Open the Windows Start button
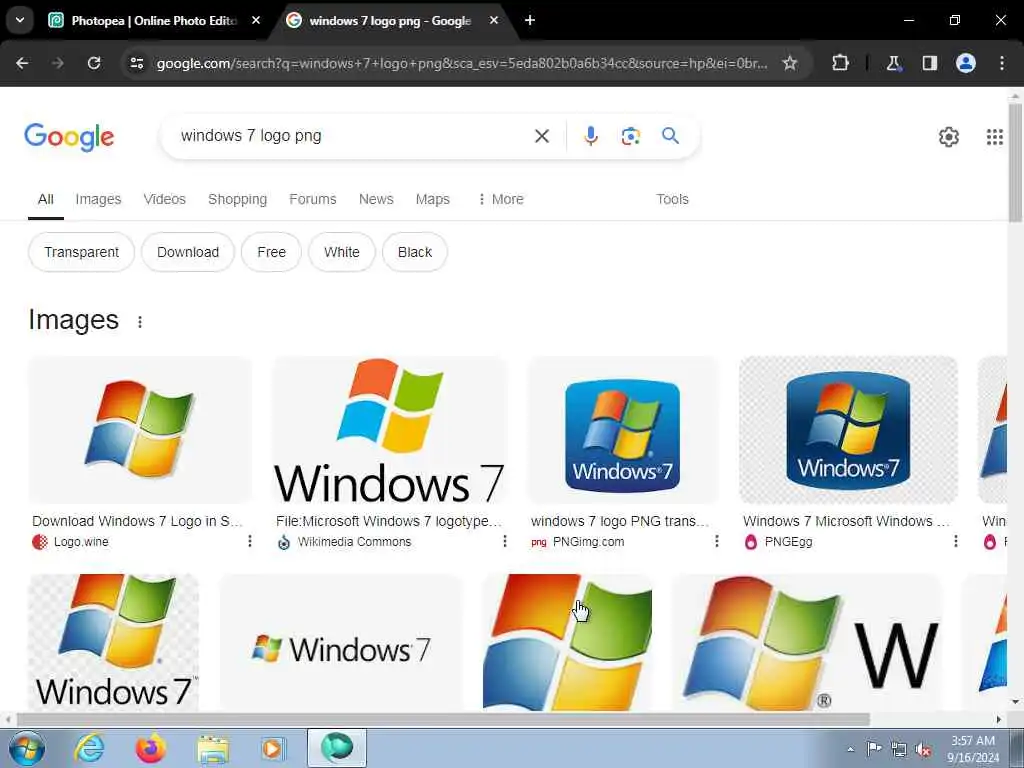The image size is (1024, 768). point(27,748)
